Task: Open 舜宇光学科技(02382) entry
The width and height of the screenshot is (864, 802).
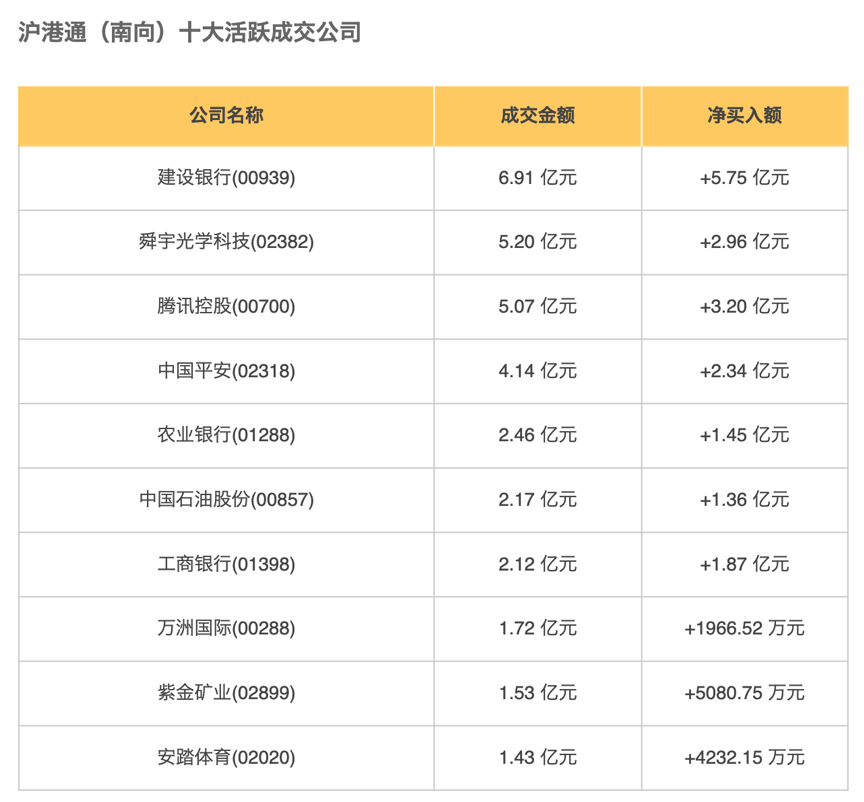Action: [x=226, y=242]
